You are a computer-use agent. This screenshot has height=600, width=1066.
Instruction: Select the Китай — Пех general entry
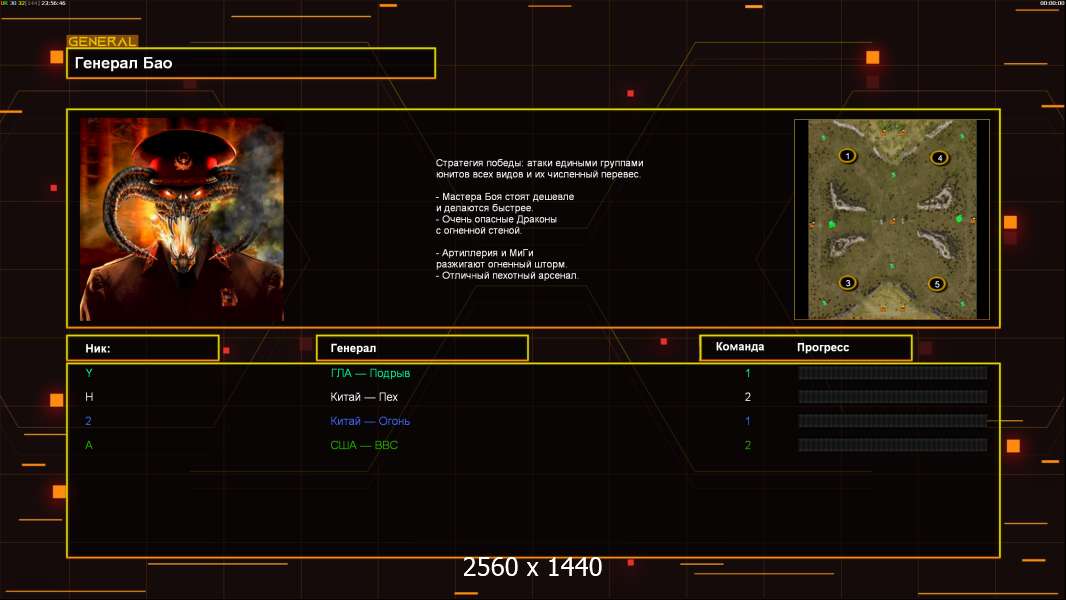pyautogui.click(x=364, y=397)
